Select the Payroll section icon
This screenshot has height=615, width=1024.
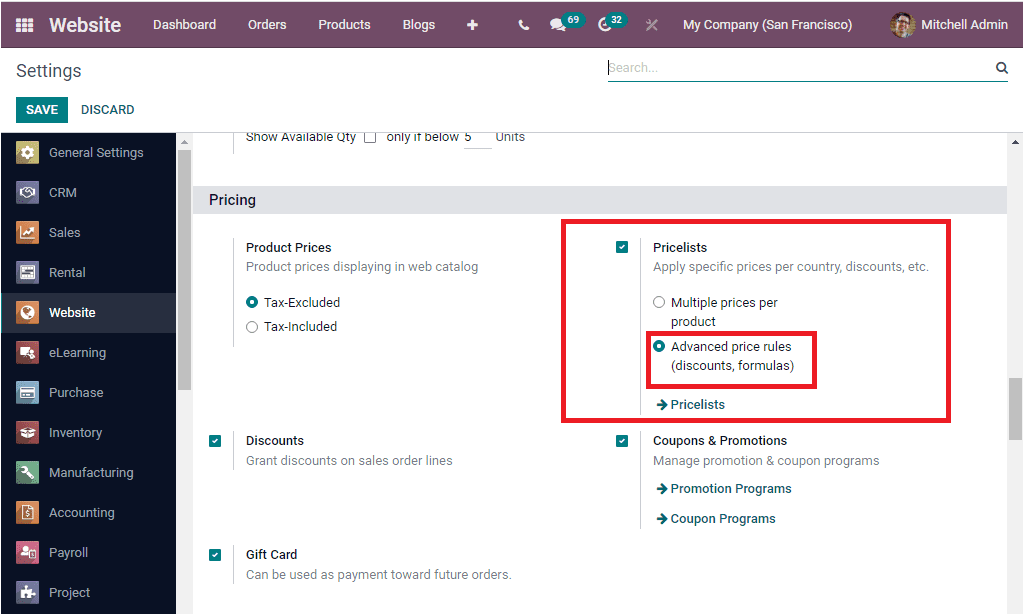(x=29, y=552)
